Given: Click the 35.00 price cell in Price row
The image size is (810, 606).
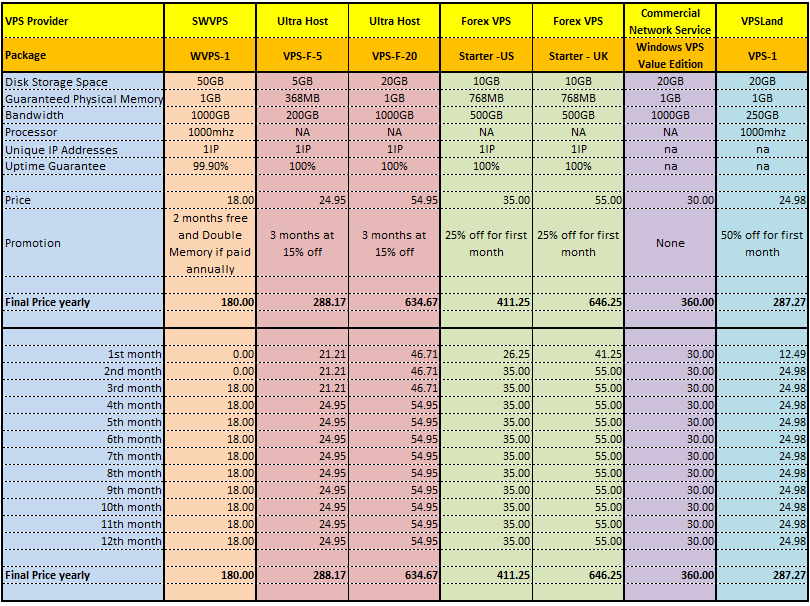Looking at the screenshot, I should [486, 200].
